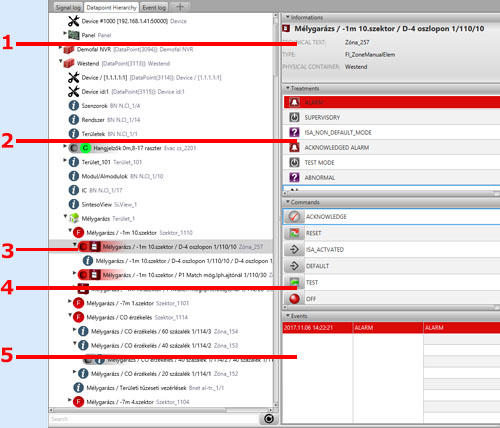Click the Panel circuit board icon
This screenshot has width=500, height=428.
point(73,35)
